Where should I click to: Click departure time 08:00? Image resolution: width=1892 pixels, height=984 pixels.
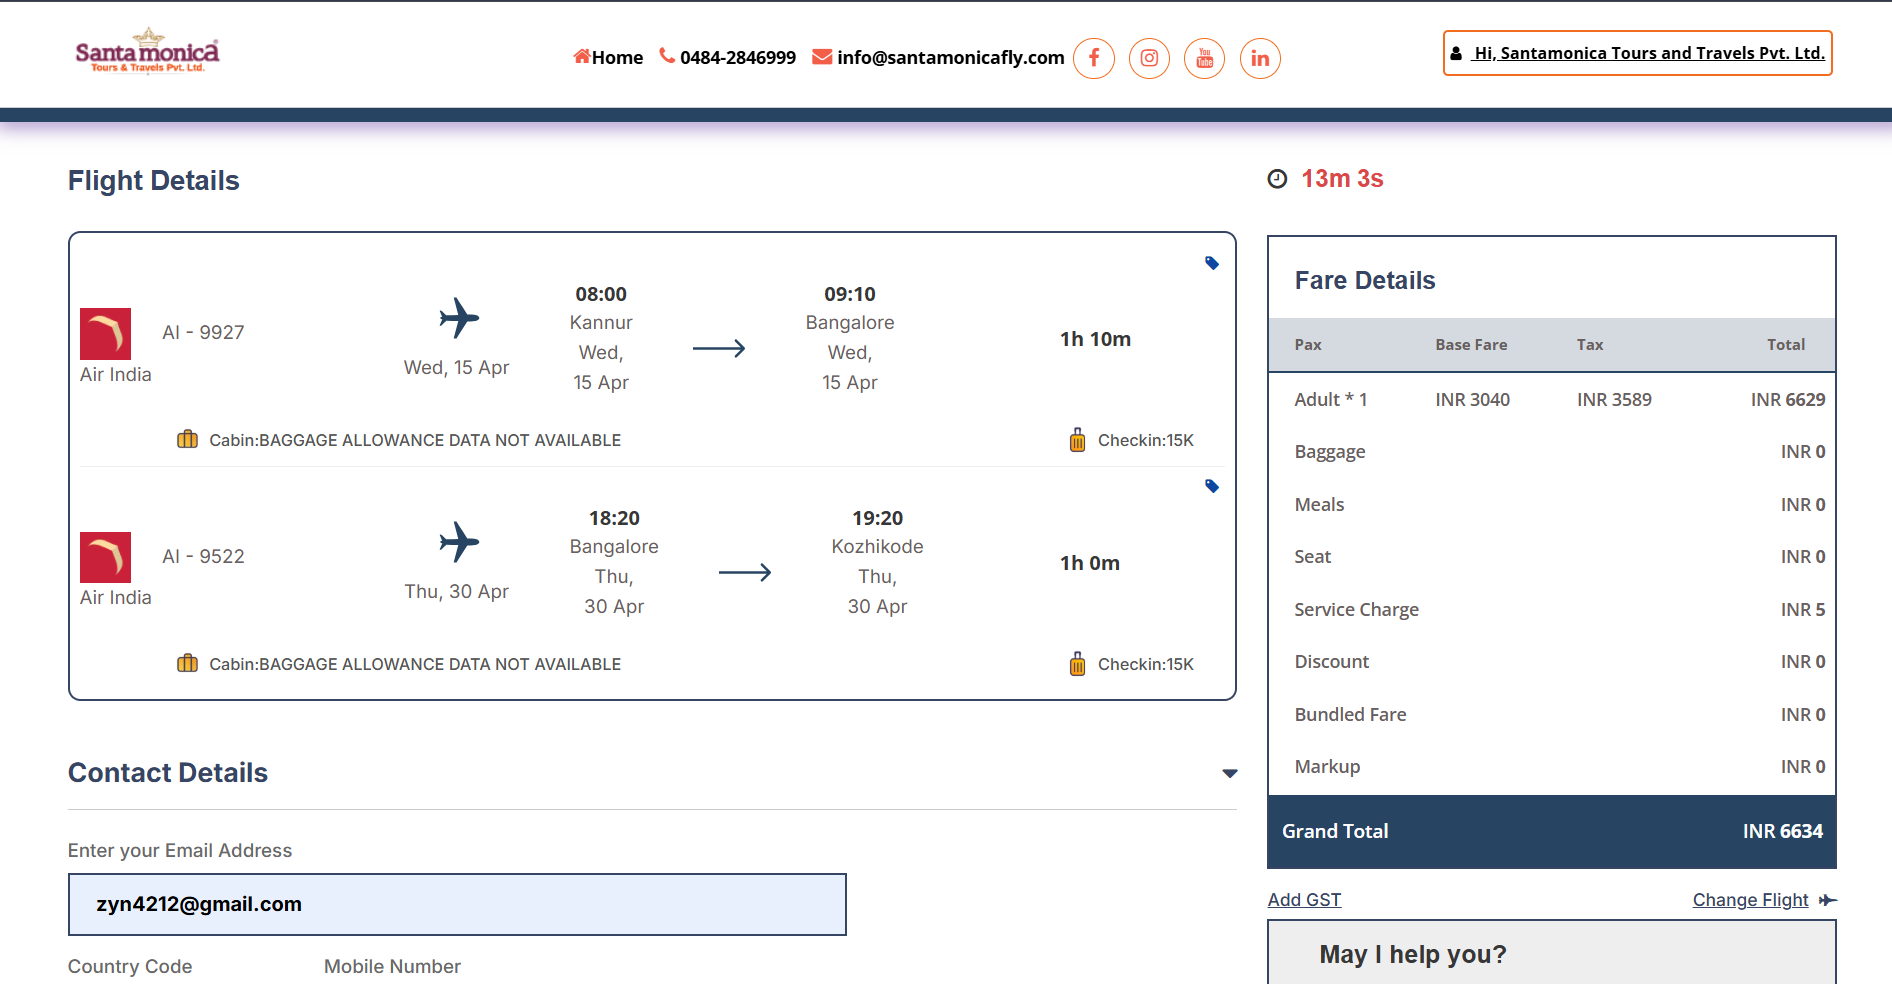point(601,294)
